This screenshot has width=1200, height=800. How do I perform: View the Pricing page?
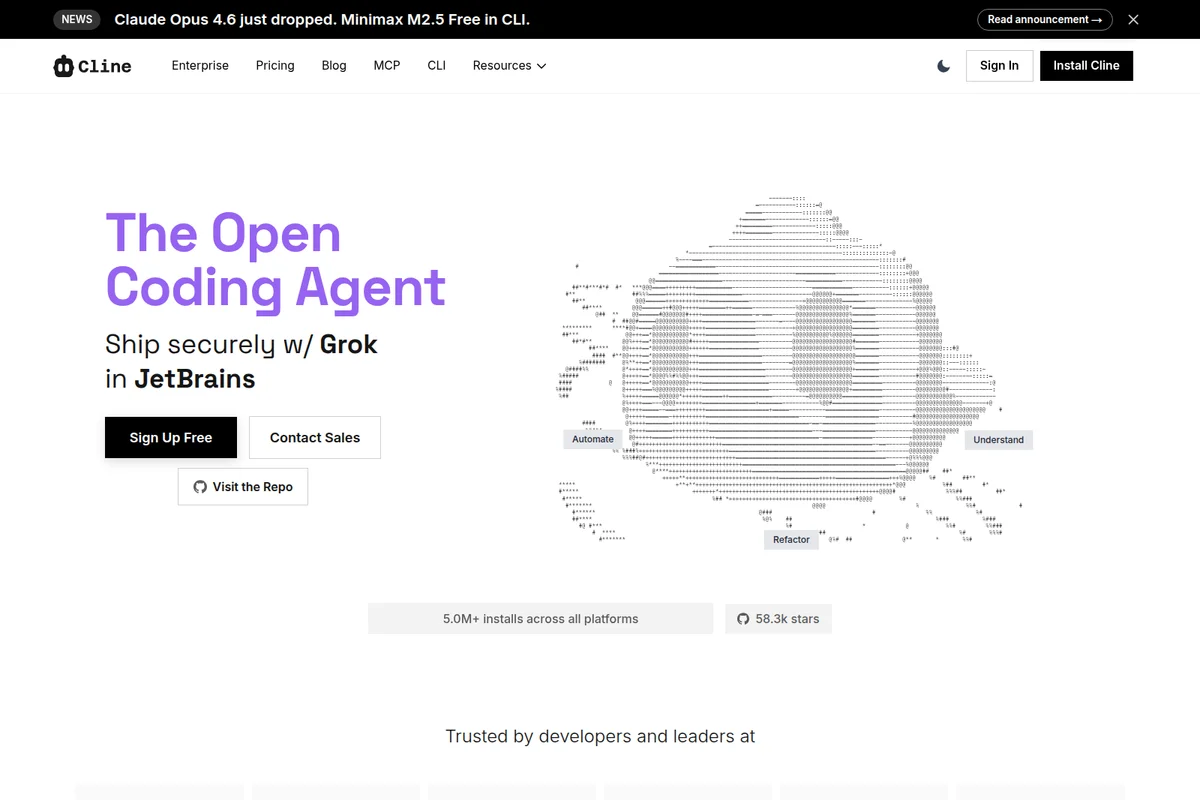[x=275, y=66]
